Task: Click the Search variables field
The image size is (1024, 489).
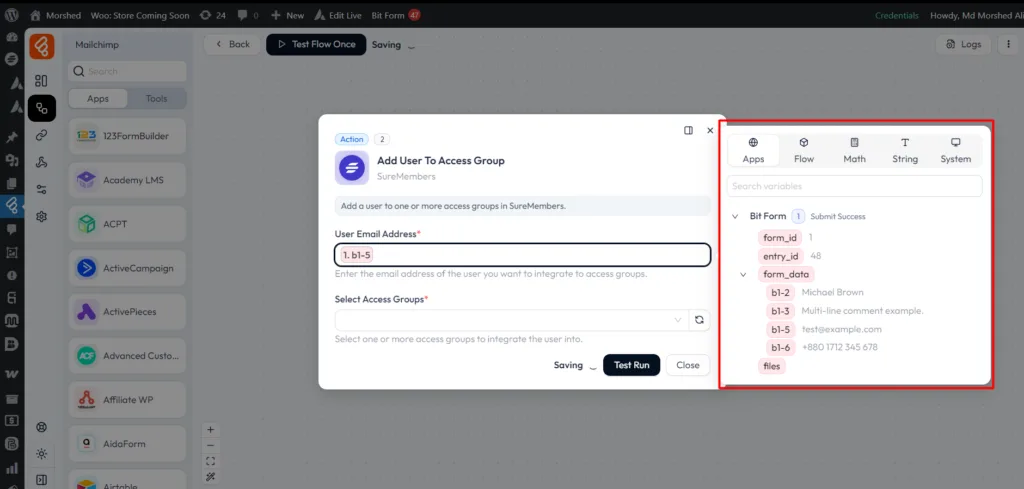Action: pyautogui.click(x=854, y=186)
